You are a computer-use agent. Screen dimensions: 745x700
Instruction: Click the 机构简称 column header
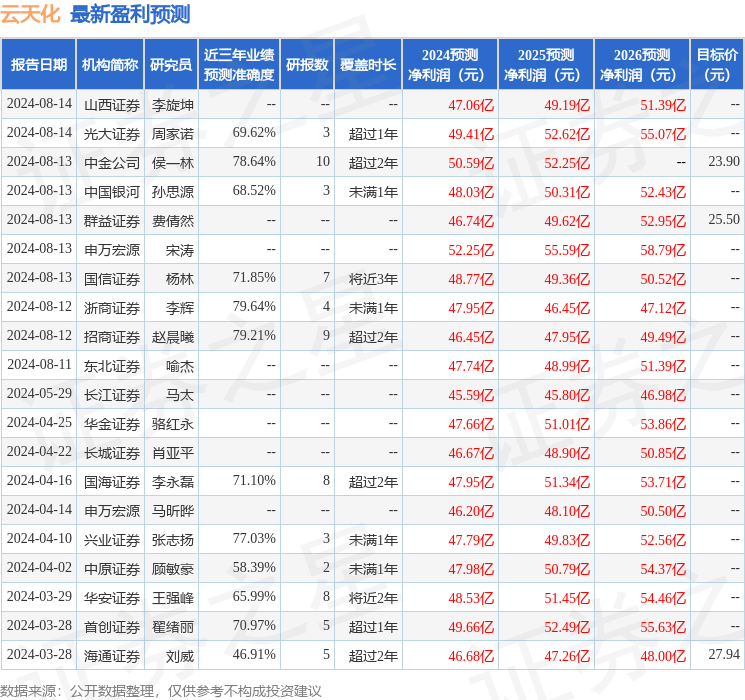tap(110, 65)
